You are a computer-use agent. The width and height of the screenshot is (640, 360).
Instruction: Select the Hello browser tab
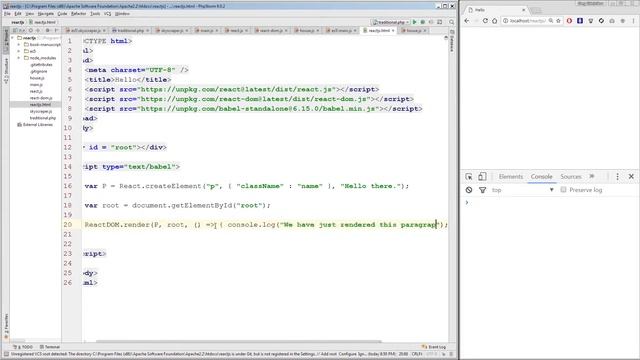496,10
